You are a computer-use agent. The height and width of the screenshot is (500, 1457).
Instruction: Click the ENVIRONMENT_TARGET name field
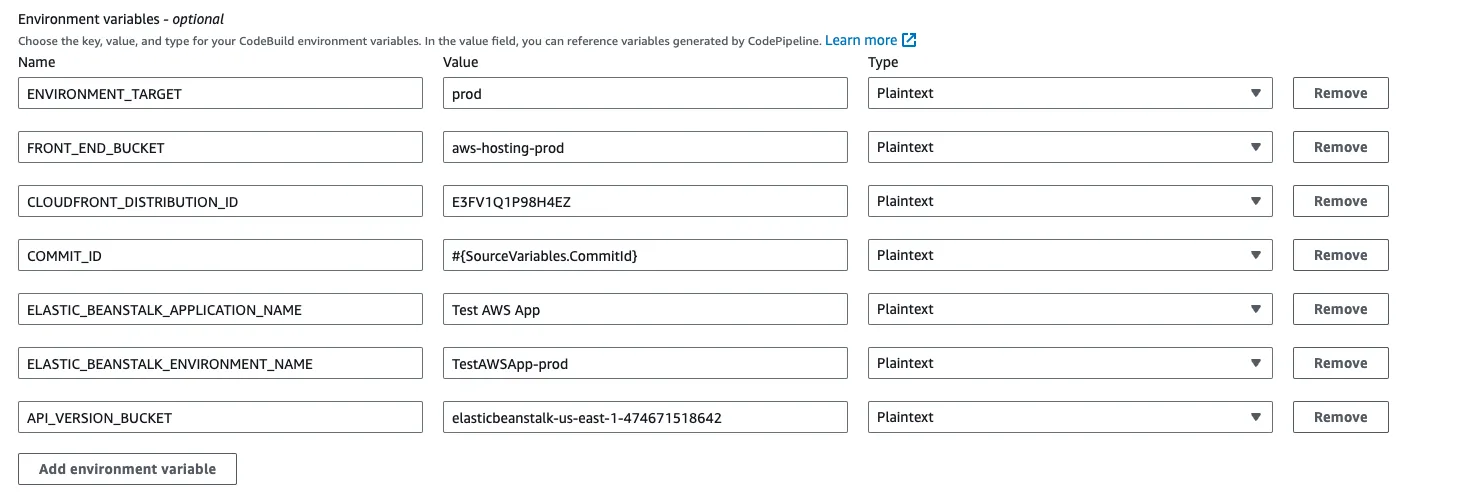[220, 93]
